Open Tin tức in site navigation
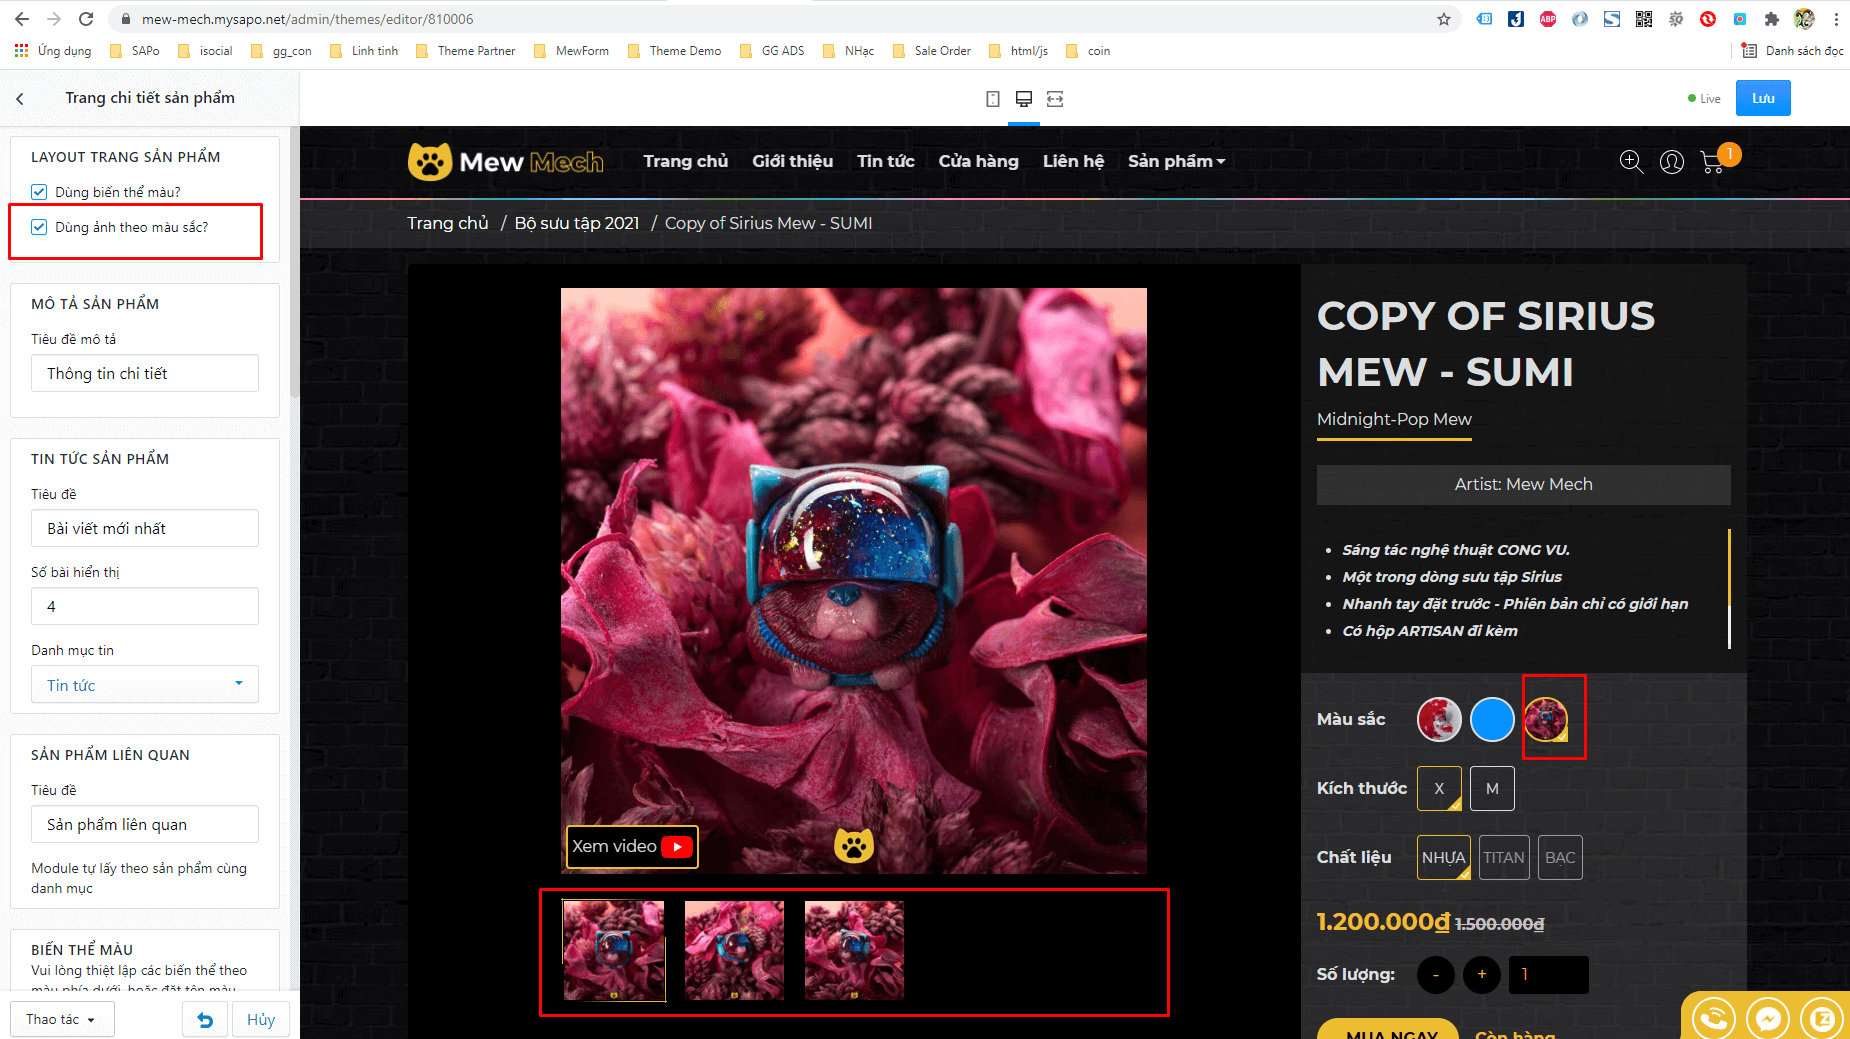This screenshot has width=1850, height=1039. [886, 161]
